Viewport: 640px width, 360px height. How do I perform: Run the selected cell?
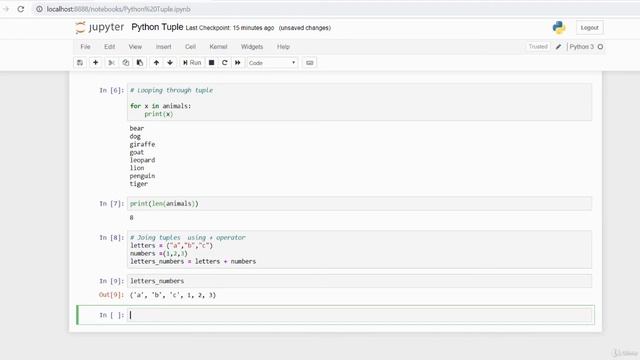[192, 63]
